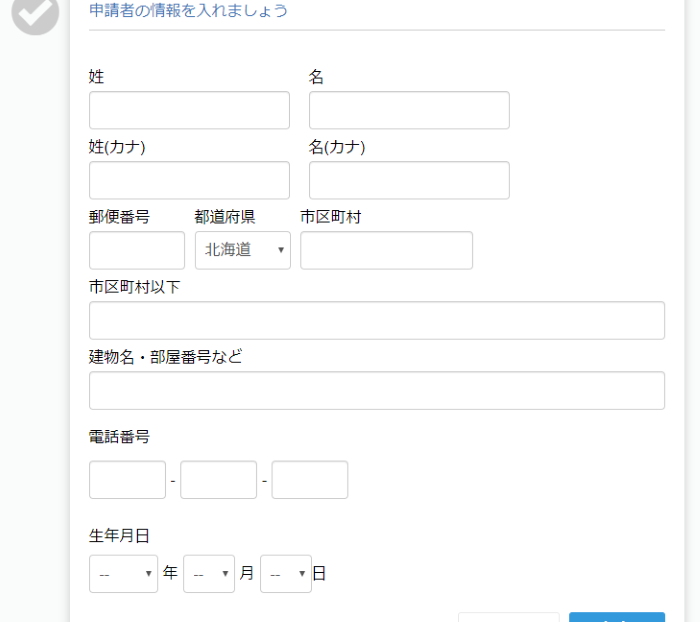
Task: Click the 生年月日 label
Action: tap(119, 536)
